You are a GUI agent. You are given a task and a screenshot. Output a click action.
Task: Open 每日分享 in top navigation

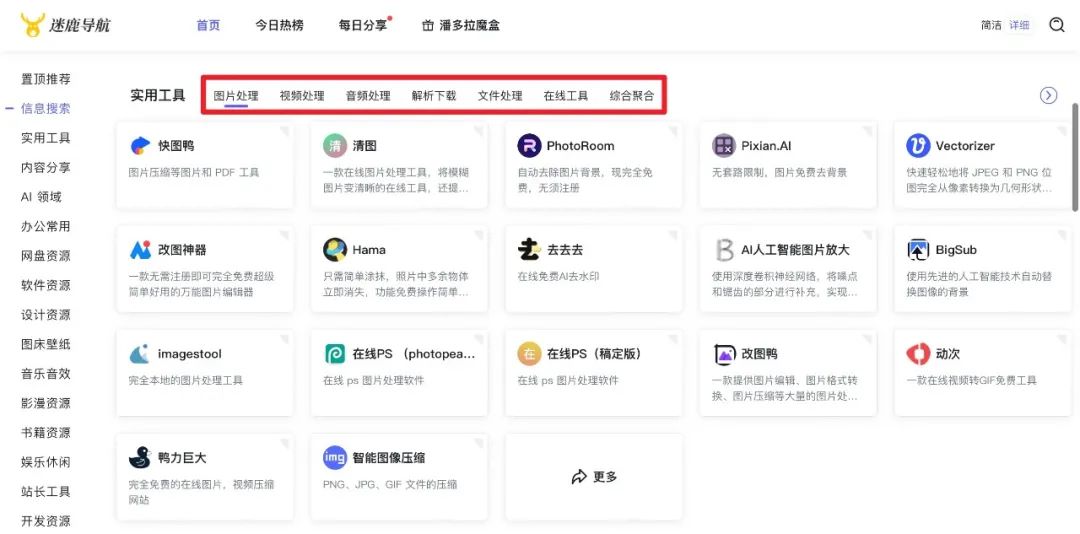(x=363, y=25)
